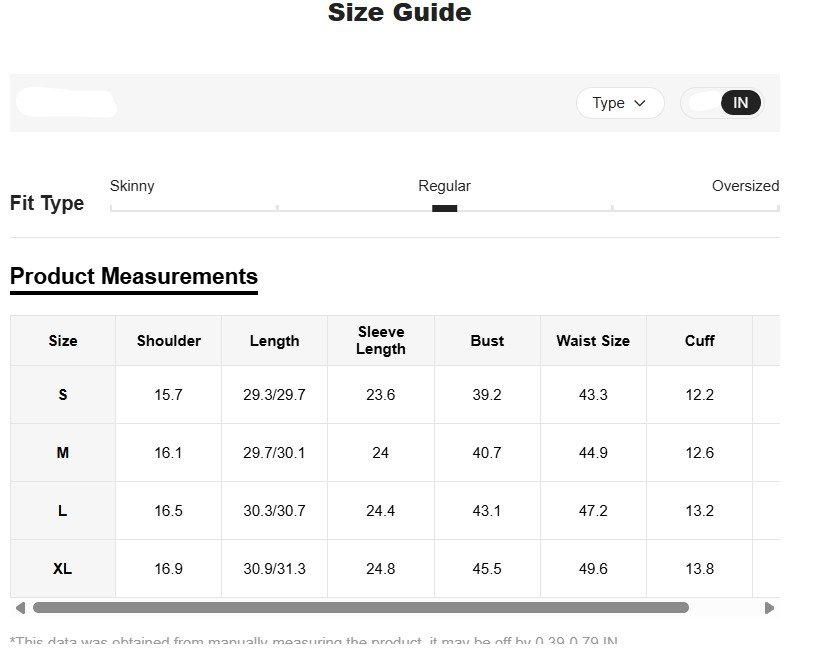Click the Sleeve Length column header
The height and width of the screenshot is (648, 835).
pyautogui.click(x=381, y=341)
